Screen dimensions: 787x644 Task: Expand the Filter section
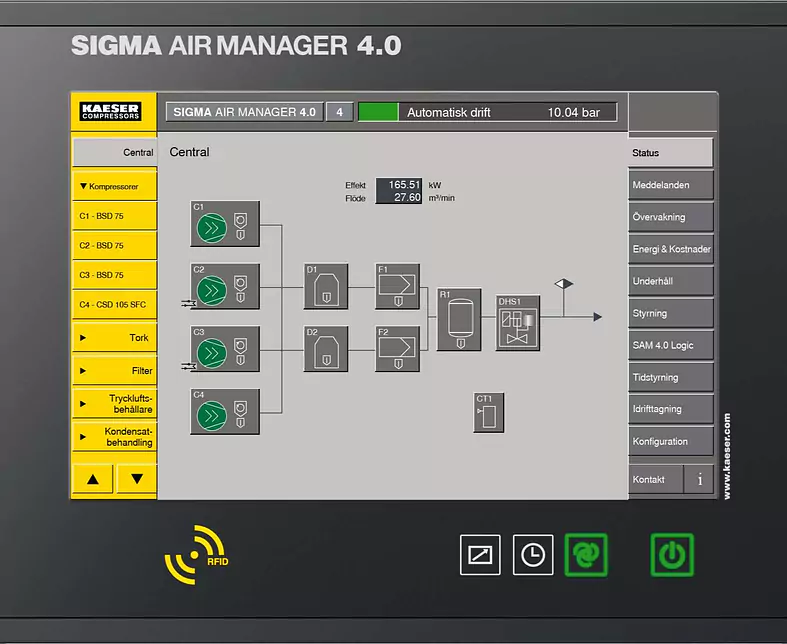[114, 370]
